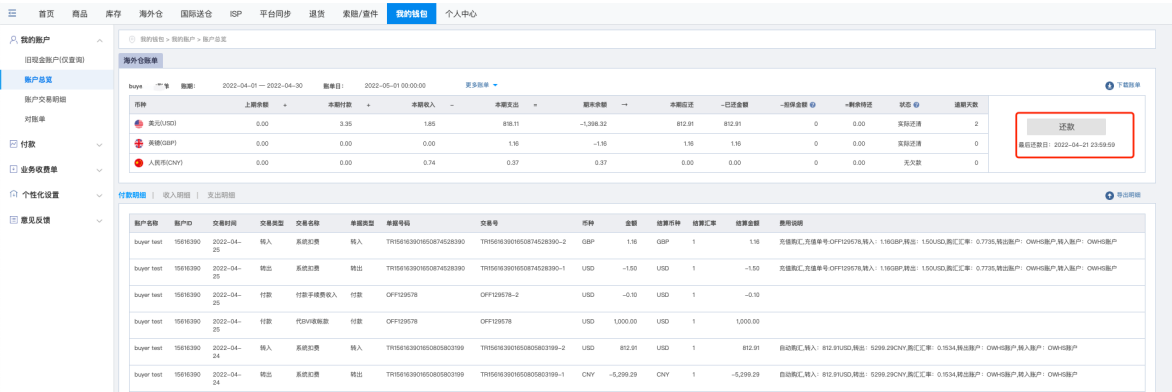Click the 代BVI收账款 transaction name cell

(312, 321)
